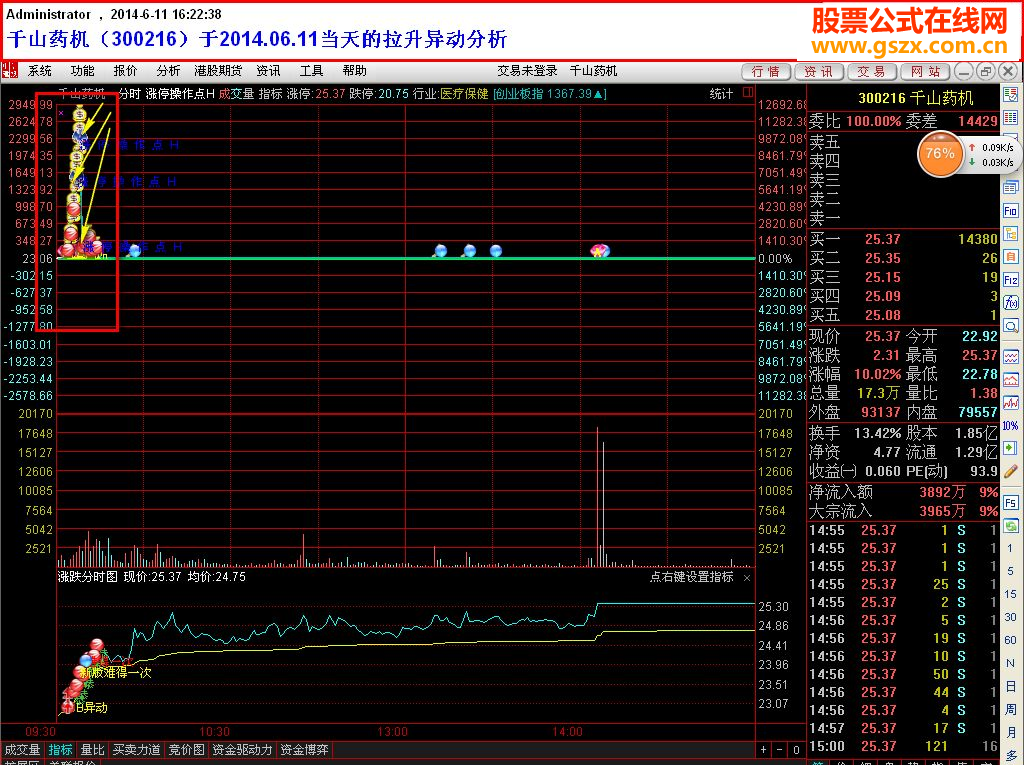Click the 300216 千山药机 stock title
1024x765 pixels.
click(x=916, y=98)
